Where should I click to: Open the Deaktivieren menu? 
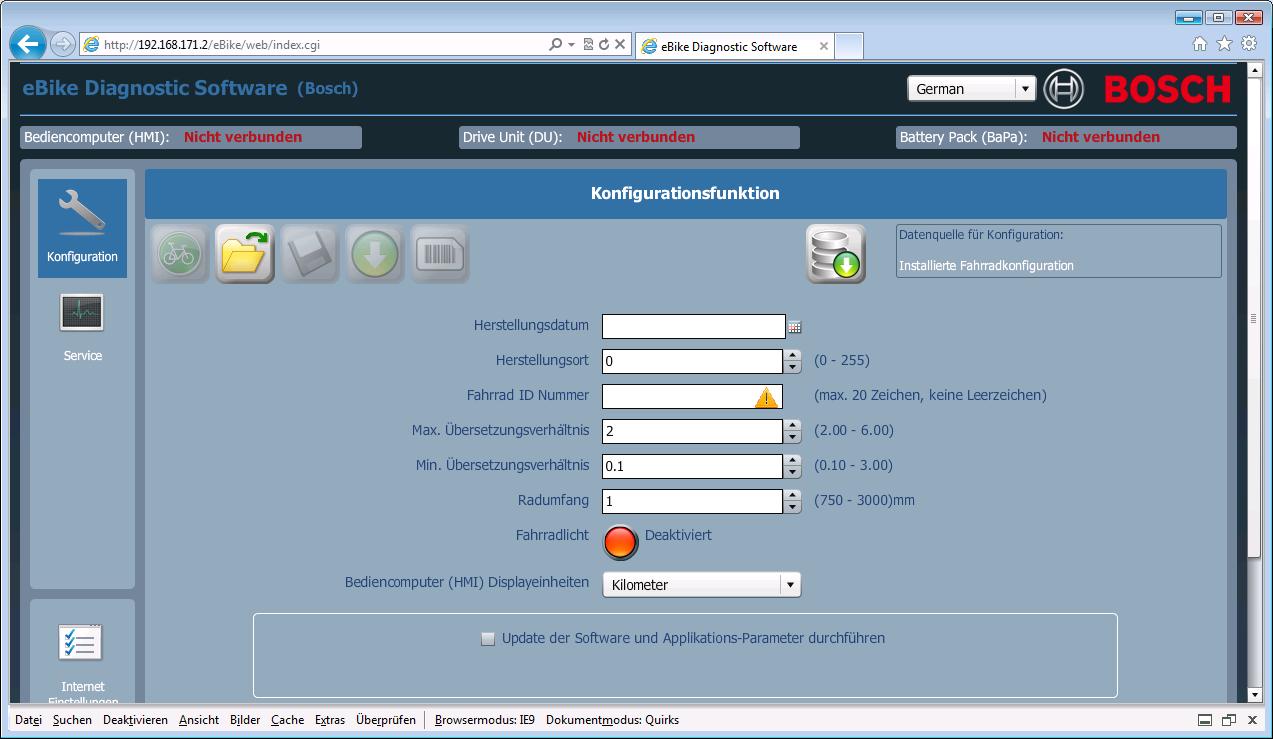click(135, 720)
